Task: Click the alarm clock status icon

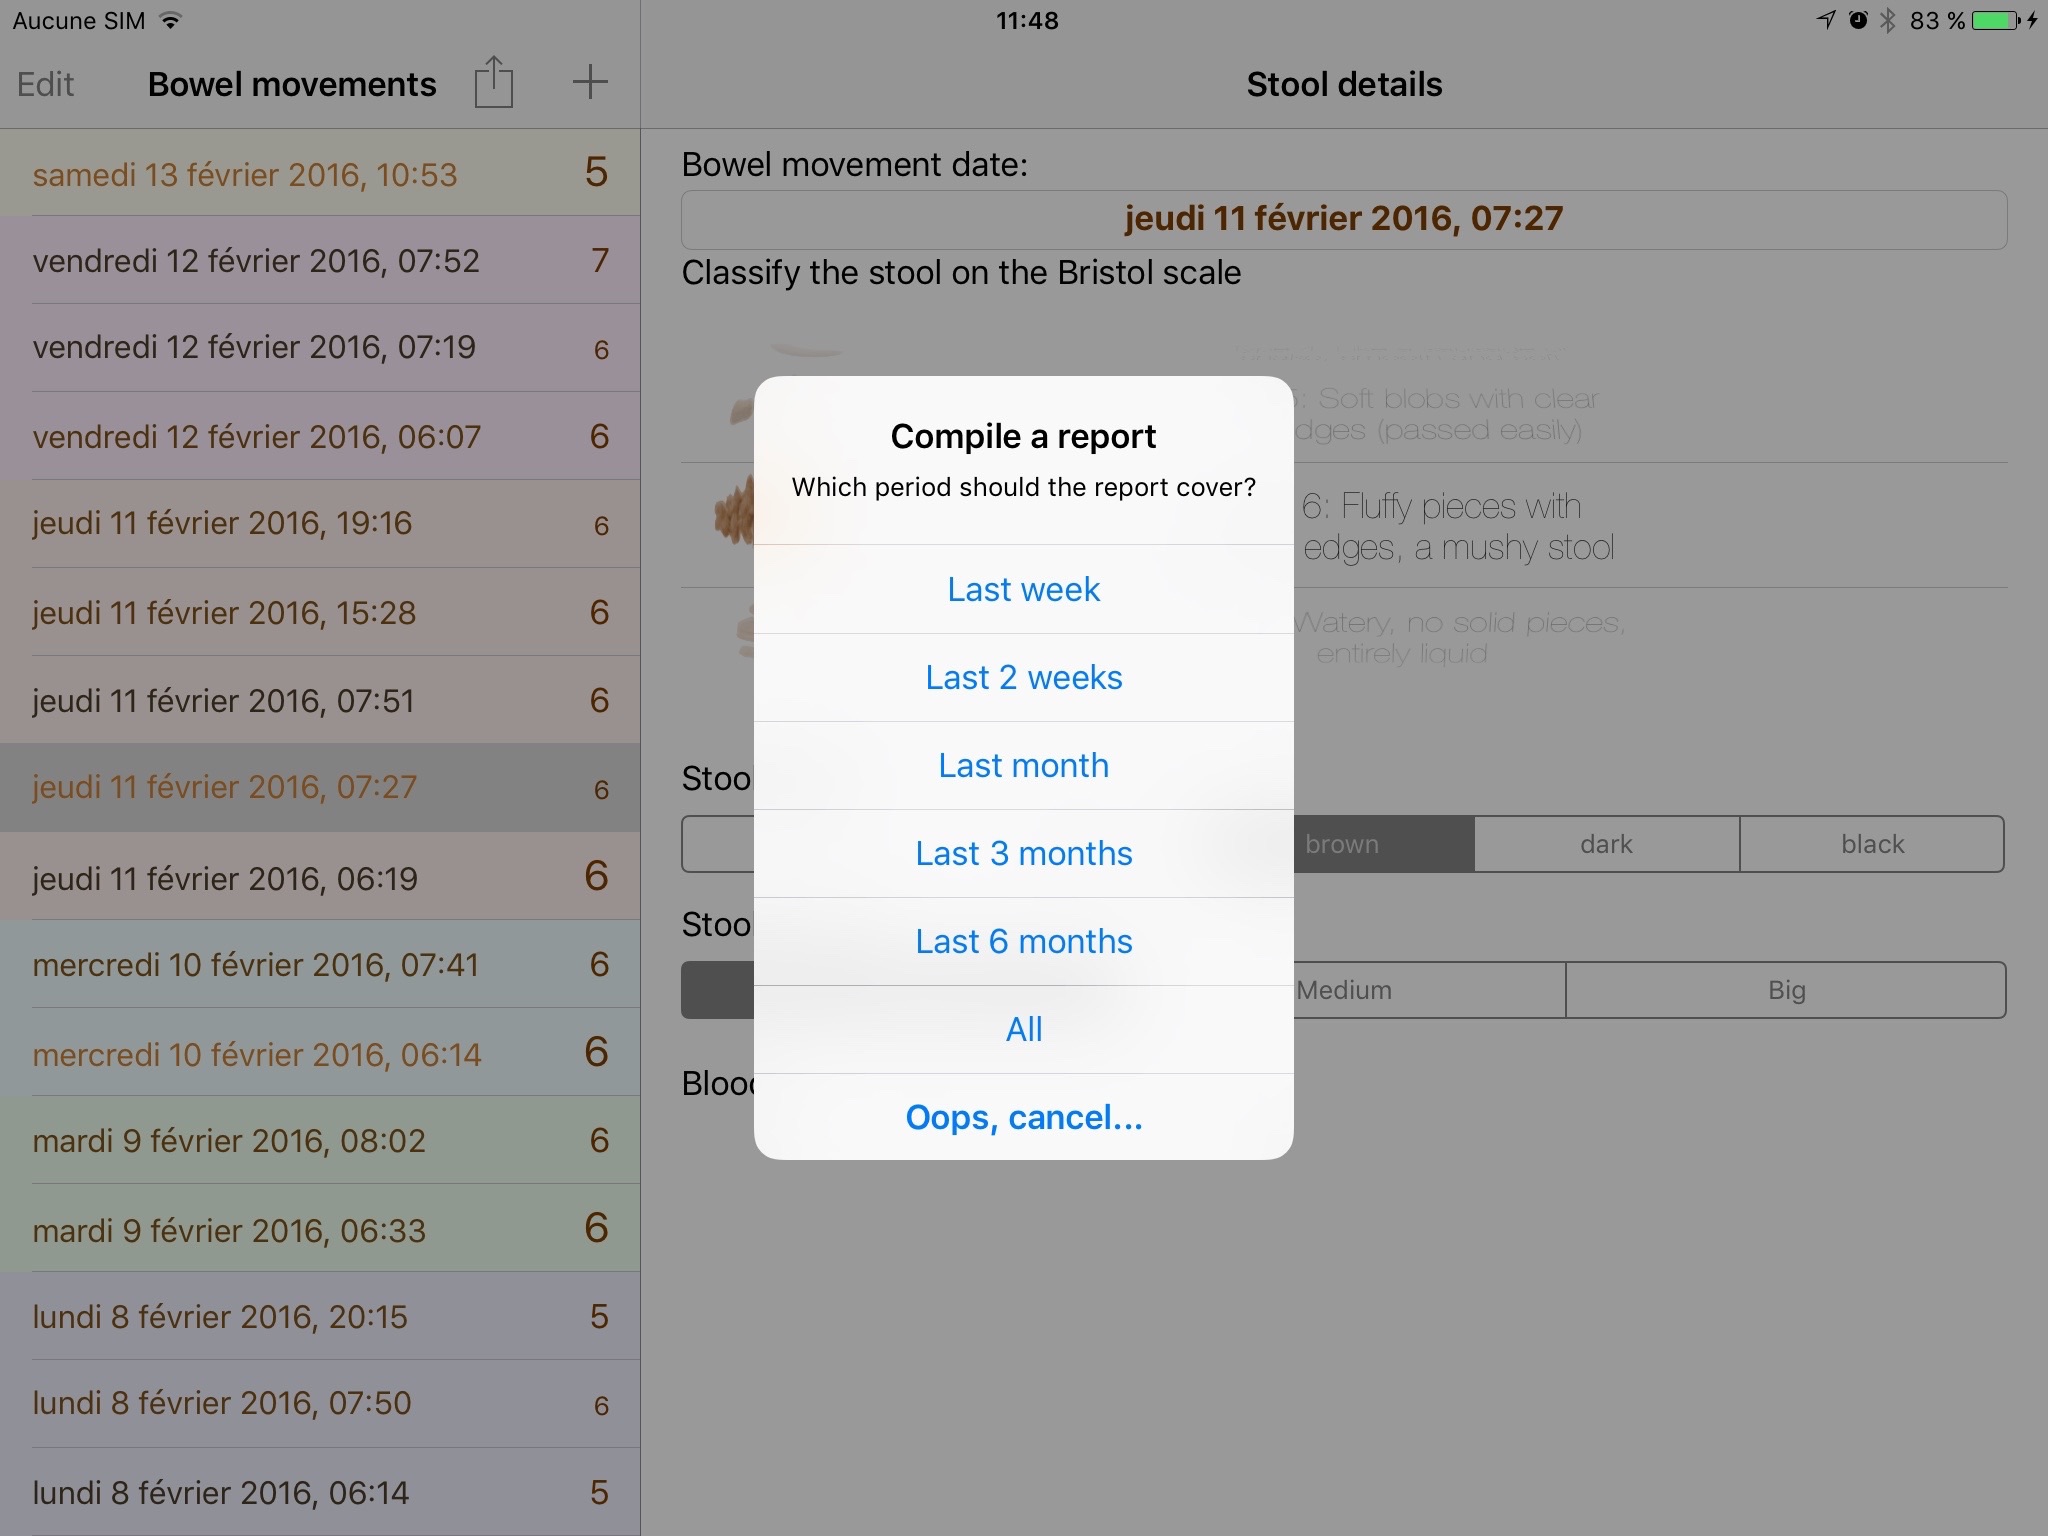Action: tap(1858, 20)
